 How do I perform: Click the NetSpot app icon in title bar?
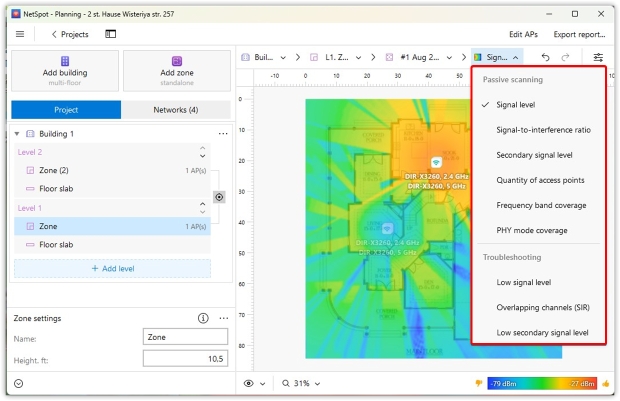point(16,14)
